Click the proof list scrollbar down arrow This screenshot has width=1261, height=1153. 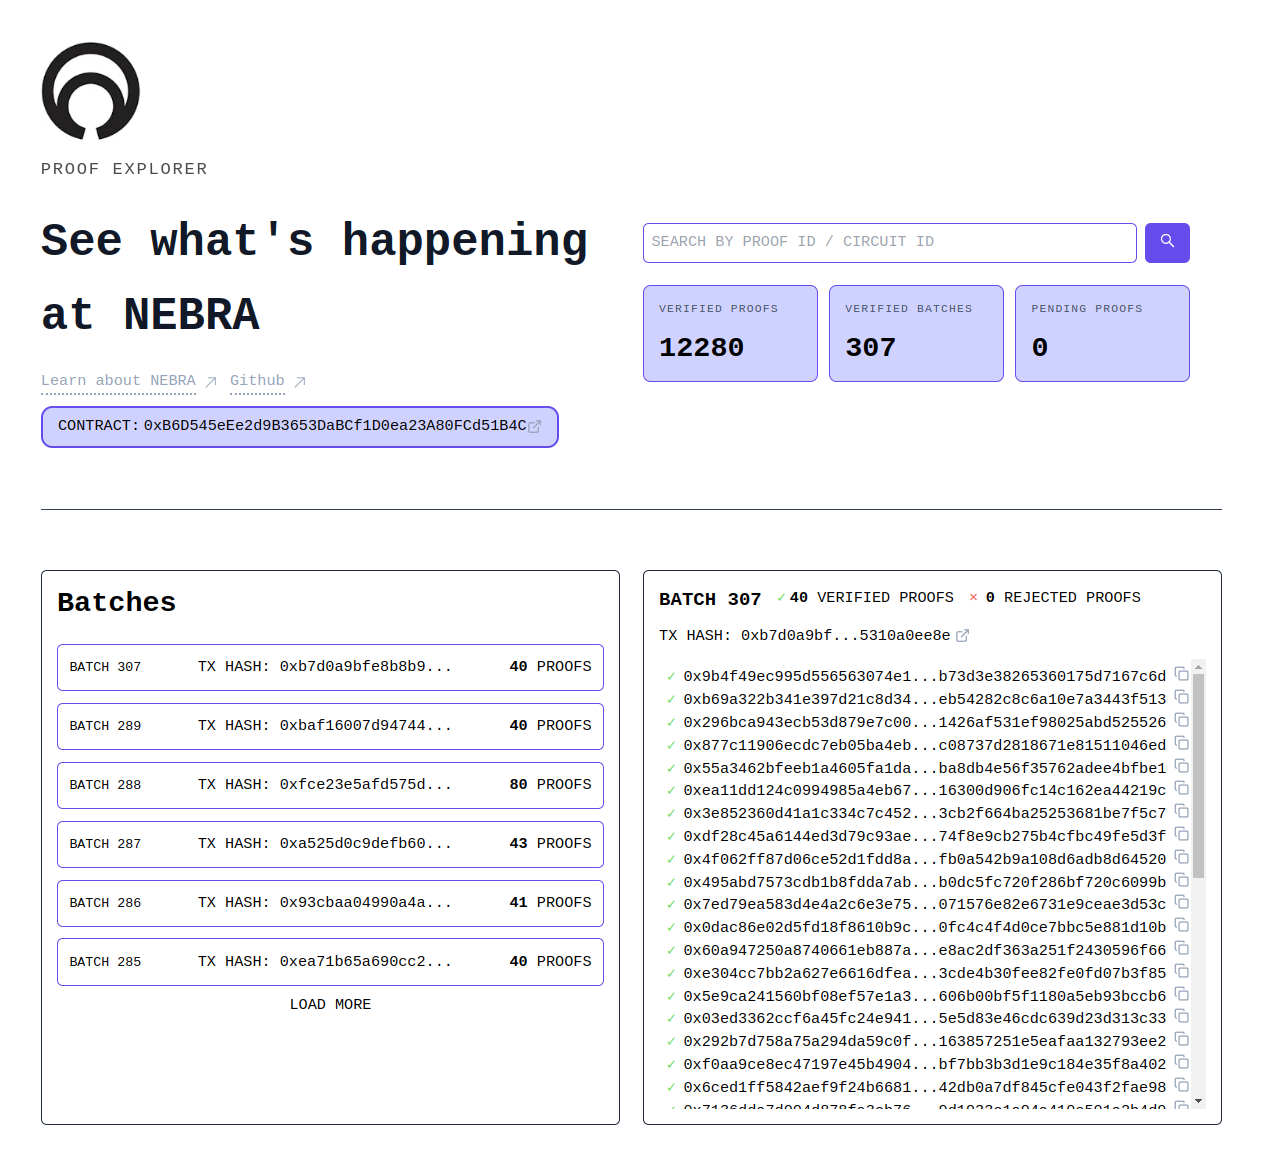pos(1198,1101)
